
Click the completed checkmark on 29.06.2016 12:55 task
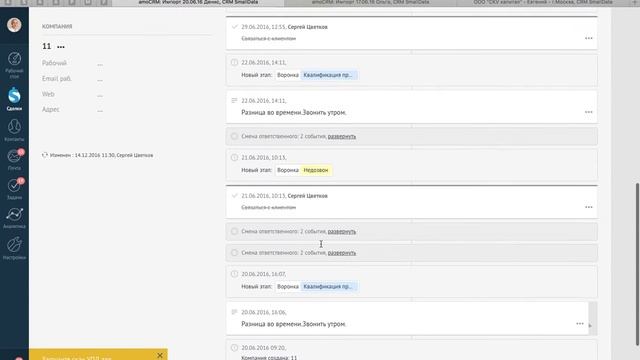click(x=234, y=27)
